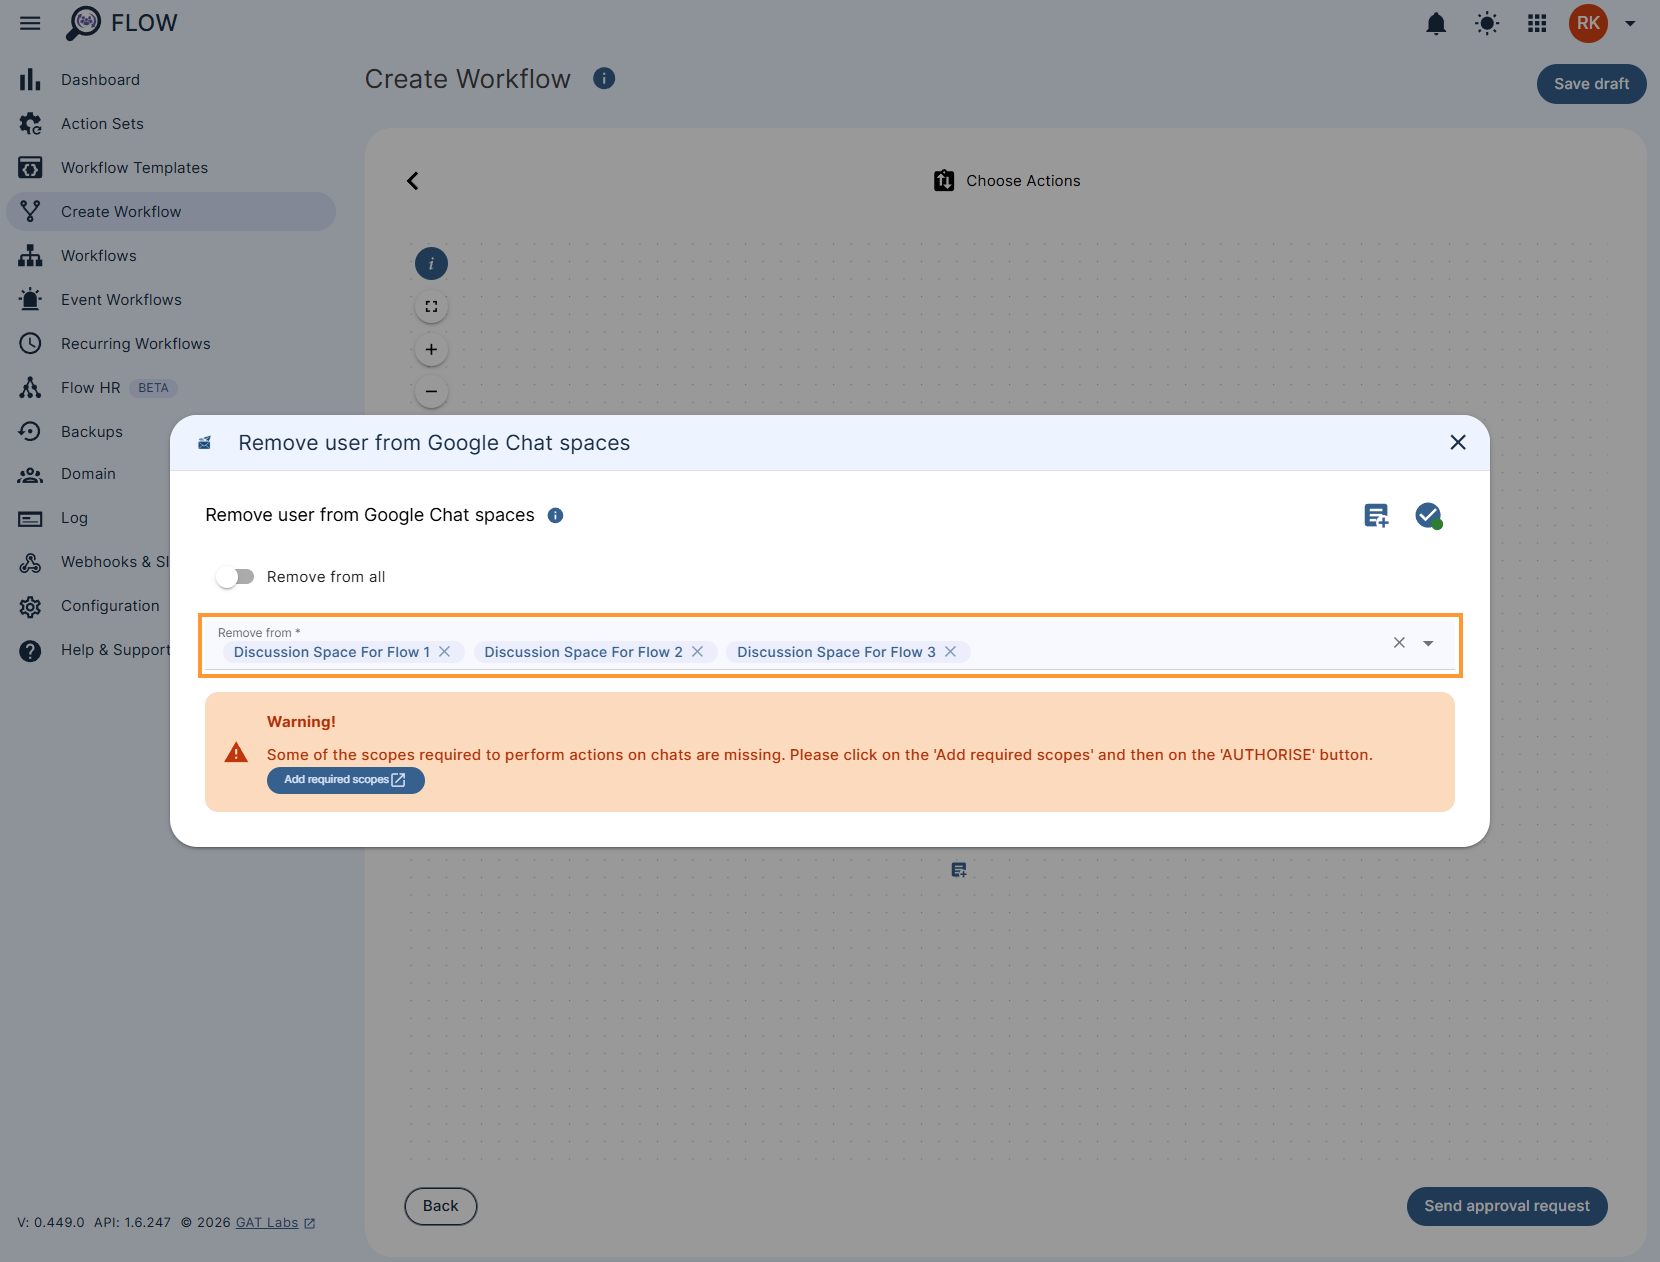Remove Discussion Space For Flow 3 chip
Viewport: 1660px width, 1262px height.
tap(951, 652)
